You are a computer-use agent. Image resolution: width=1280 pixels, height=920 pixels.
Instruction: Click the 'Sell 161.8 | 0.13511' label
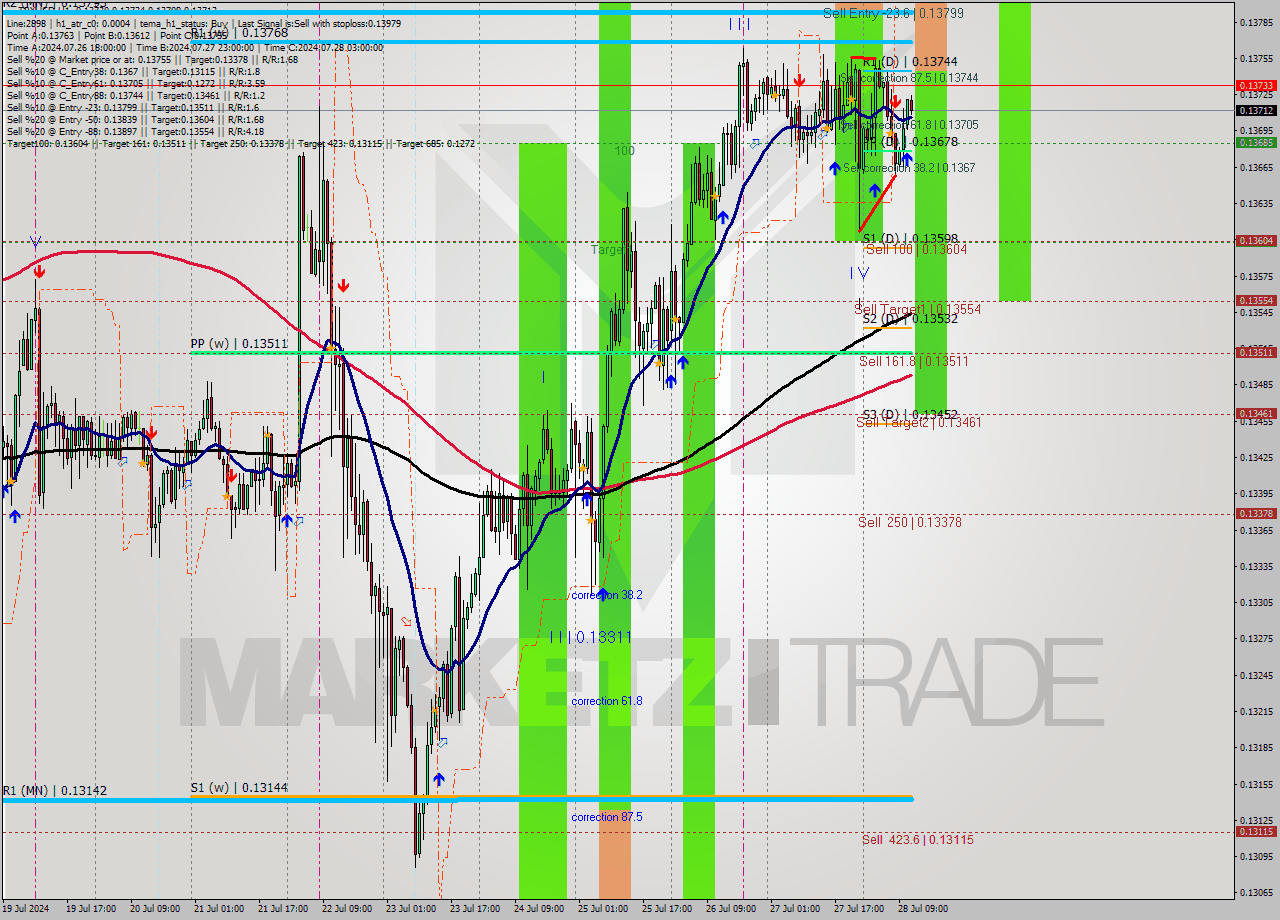pos(913,362)
